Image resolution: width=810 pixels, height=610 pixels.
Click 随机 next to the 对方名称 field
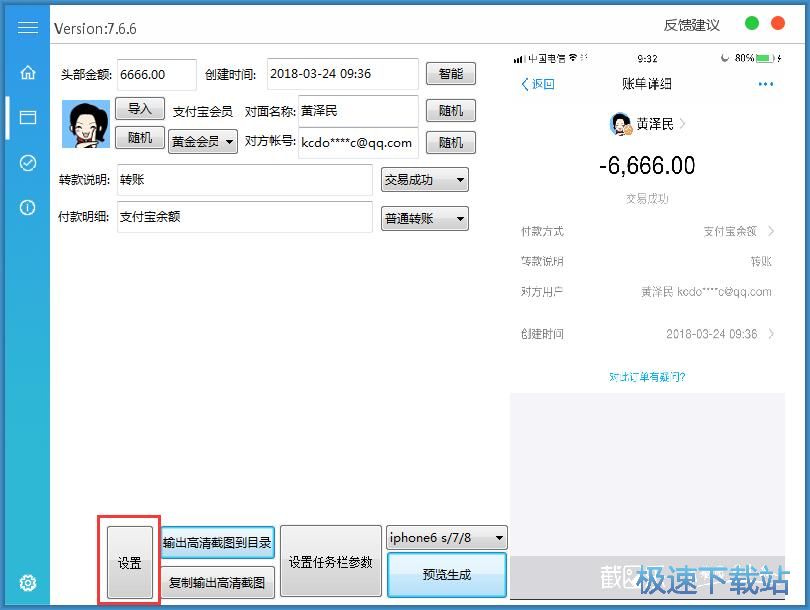pyautogui.click(x=450, y=110)
